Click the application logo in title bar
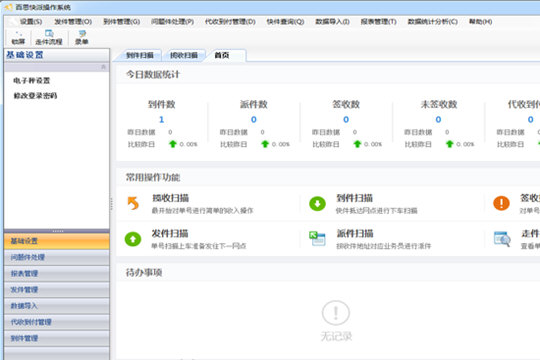The width and height of the screenshot is (540, 360). point(9,7)
